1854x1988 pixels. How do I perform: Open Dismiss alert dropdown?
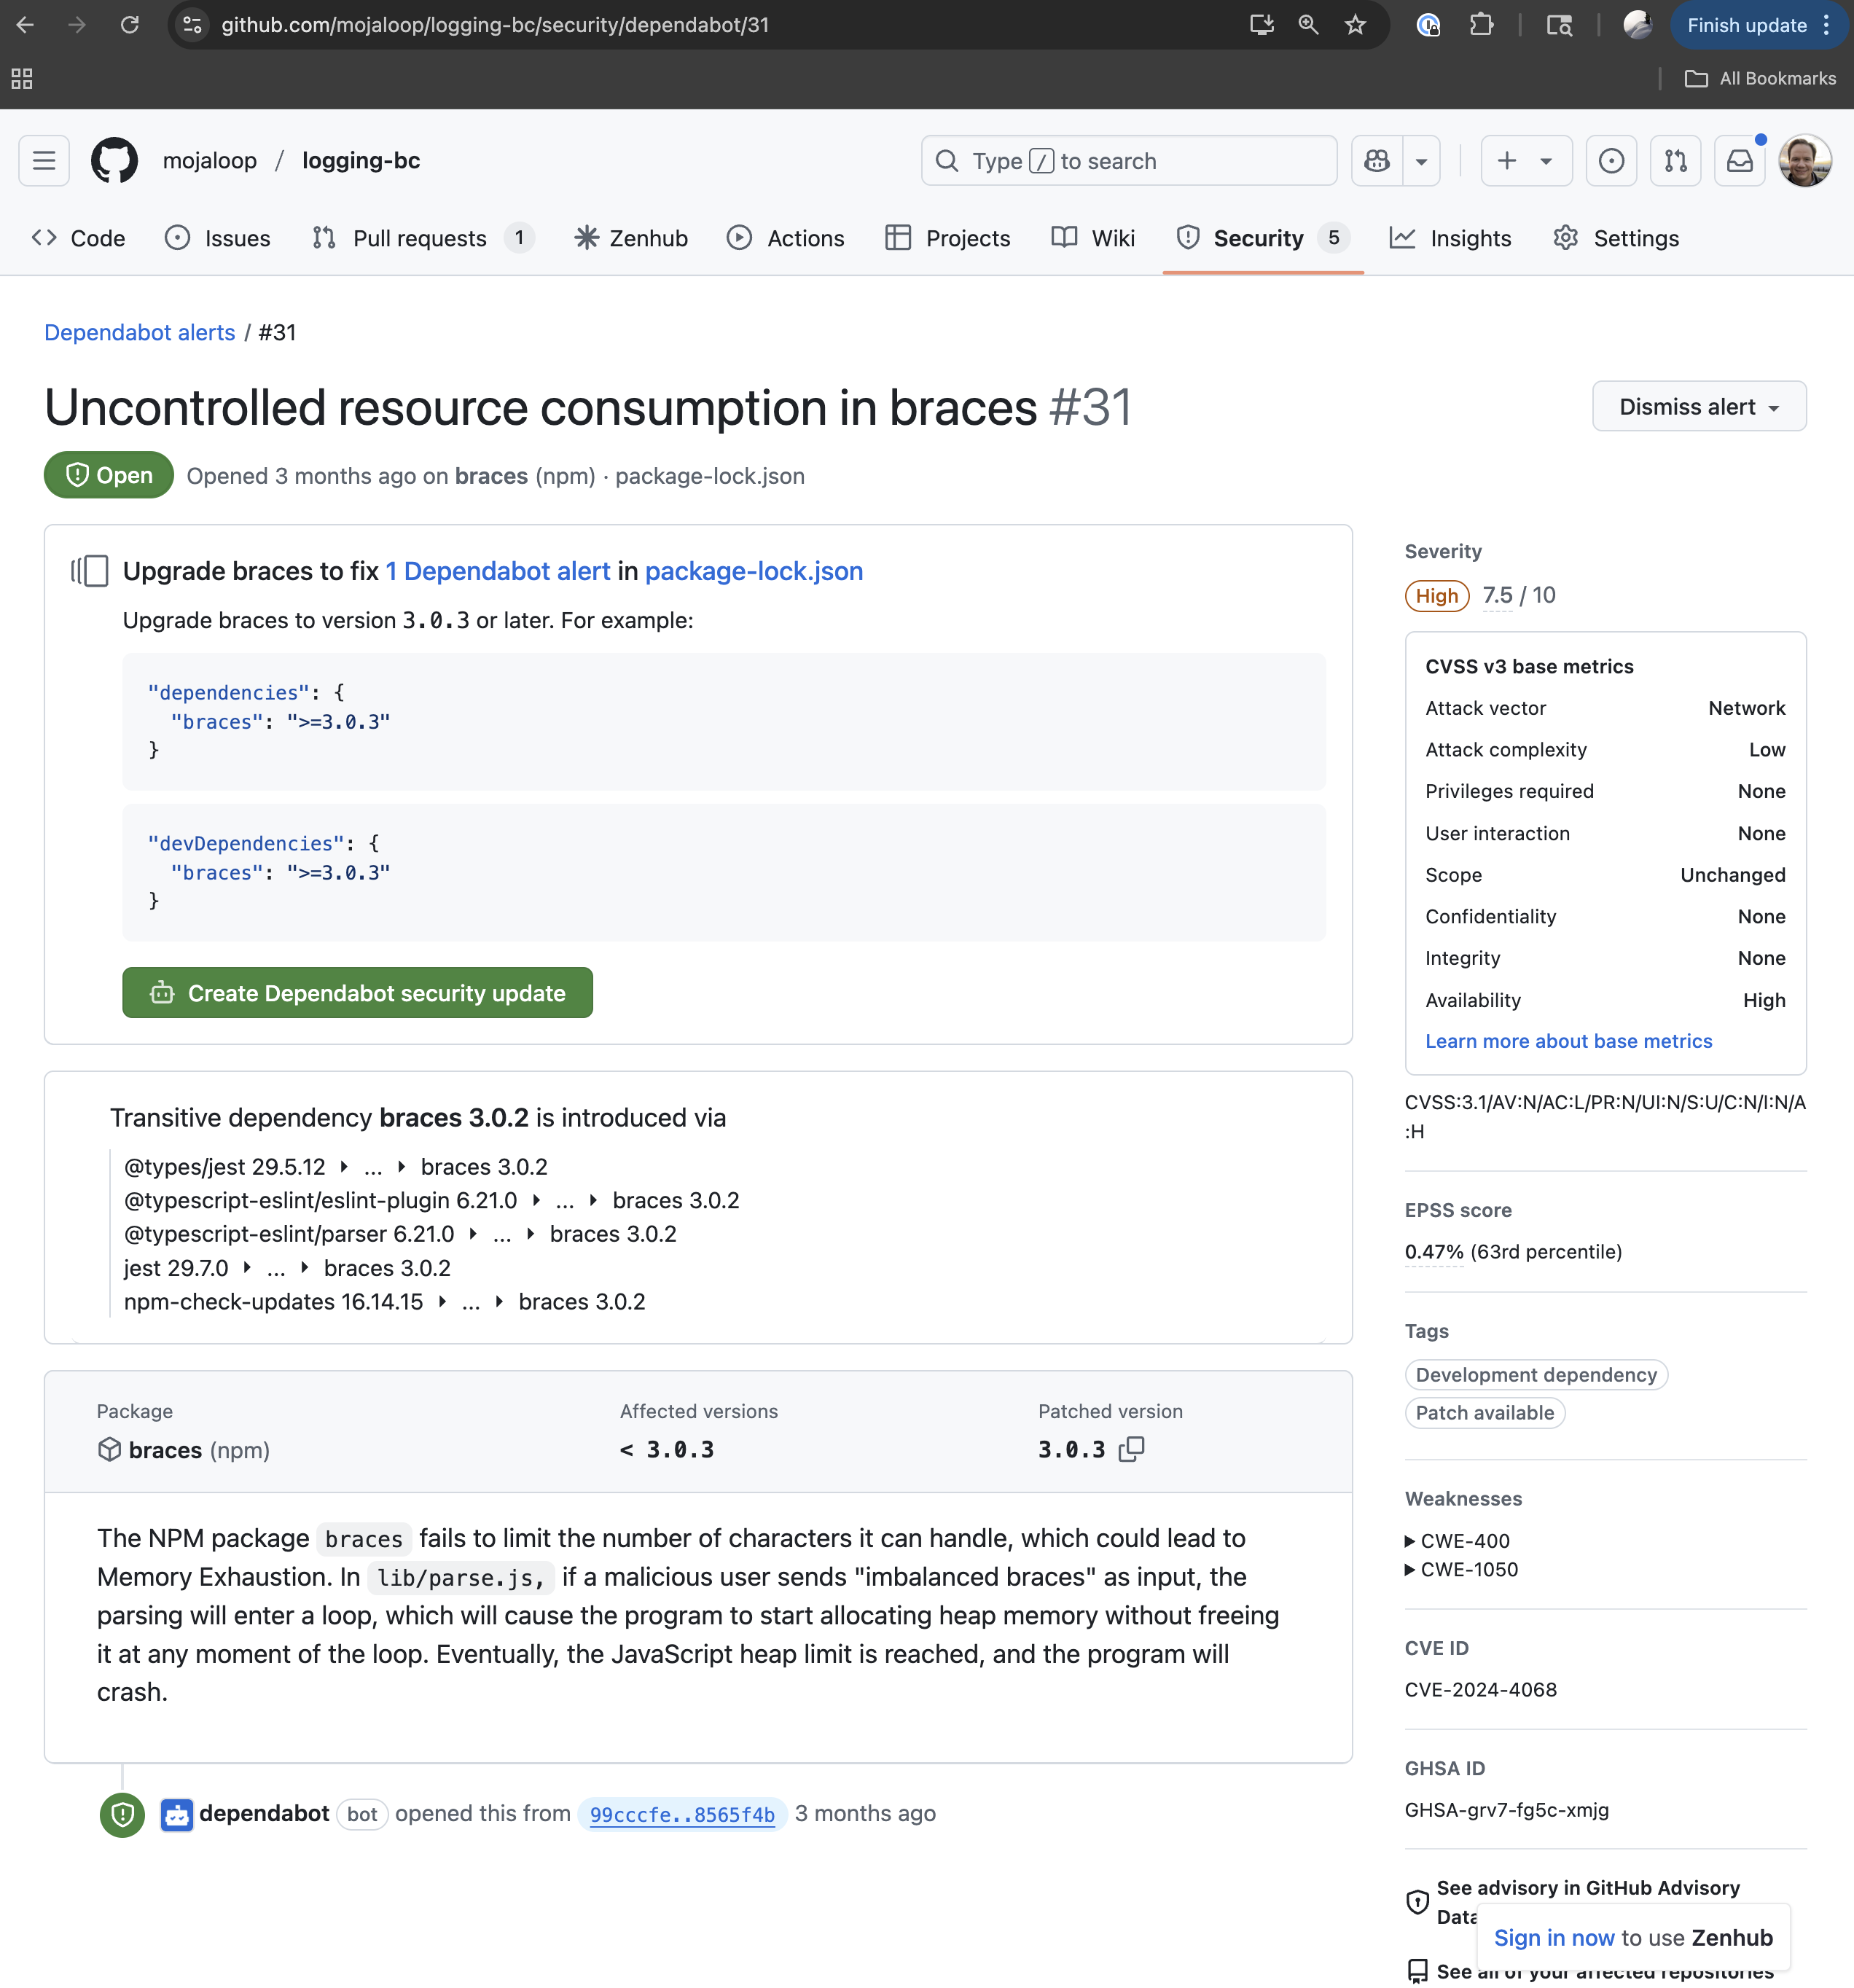tap(1699, 406)
